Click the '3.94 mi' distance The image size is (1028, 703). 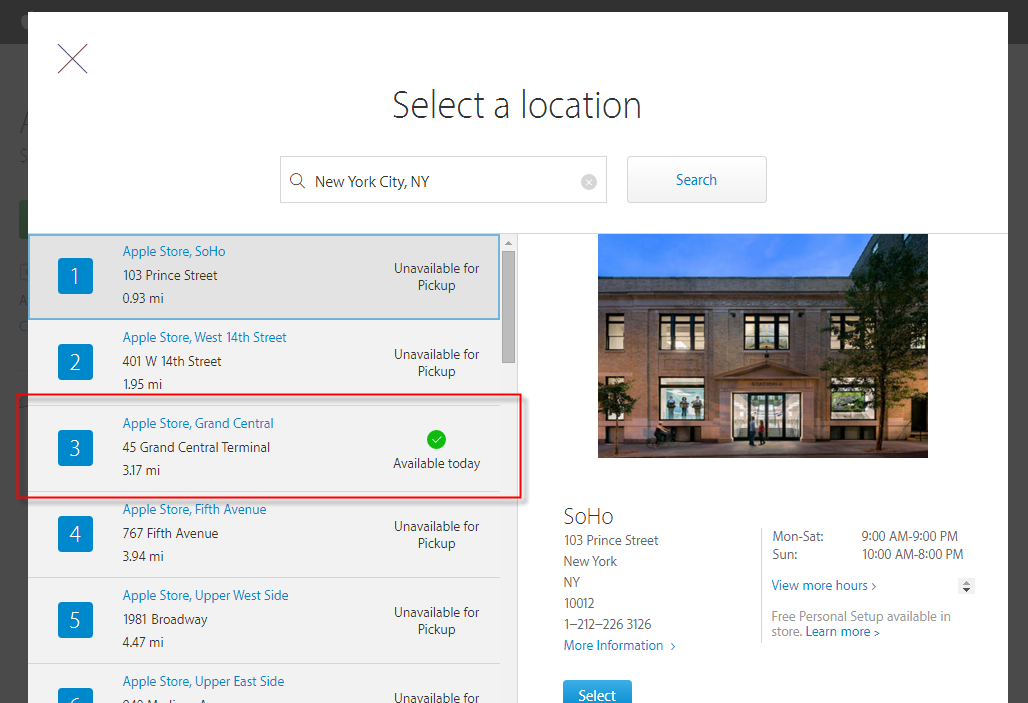point(143,556)
